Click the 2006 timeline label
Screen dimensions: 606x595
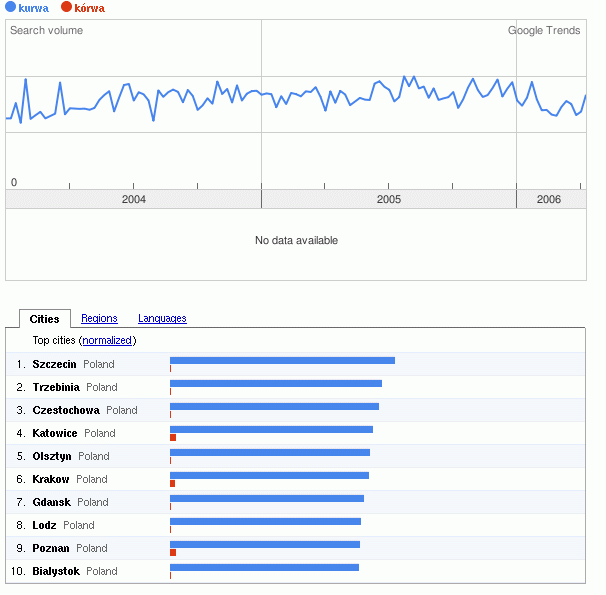click(x=549, y=200)
